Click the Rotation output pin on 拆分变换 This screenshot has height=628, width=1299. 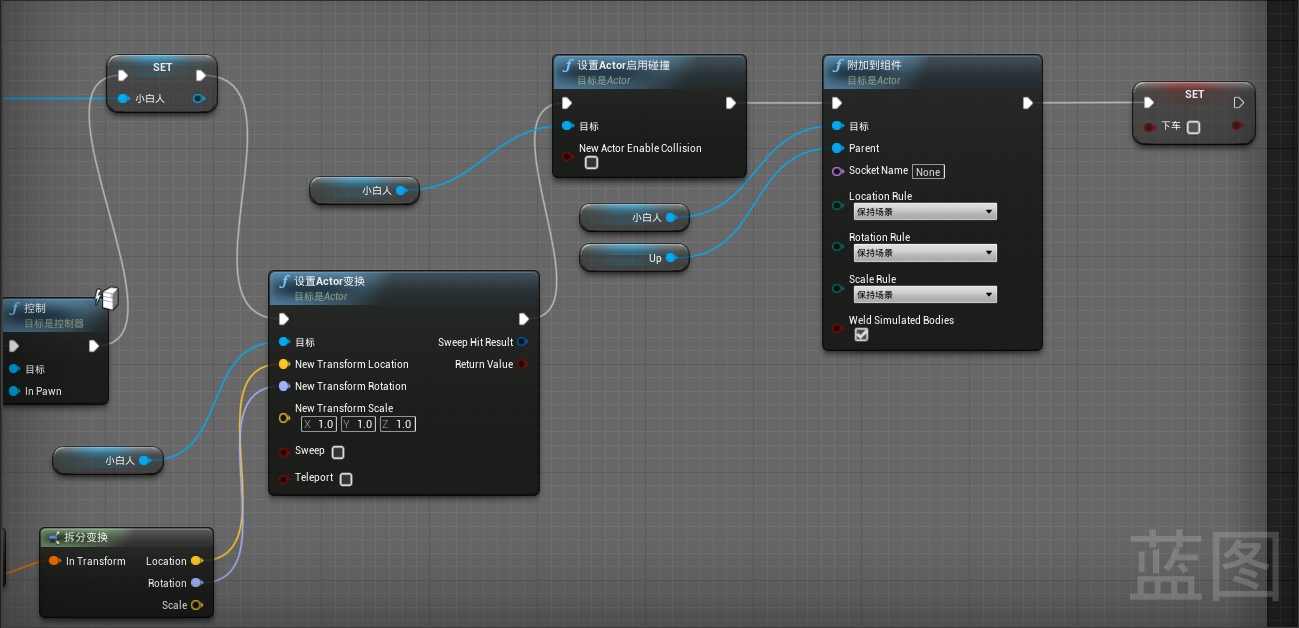[197, 583]
